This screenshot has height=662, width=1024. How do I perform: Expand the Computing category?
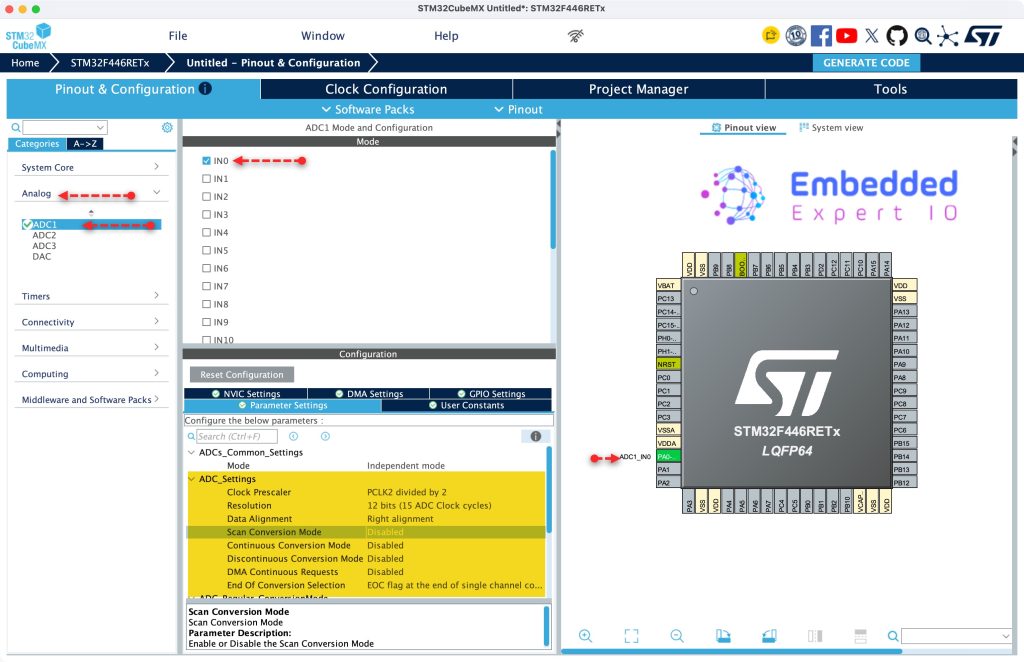(x=90, y=373)
